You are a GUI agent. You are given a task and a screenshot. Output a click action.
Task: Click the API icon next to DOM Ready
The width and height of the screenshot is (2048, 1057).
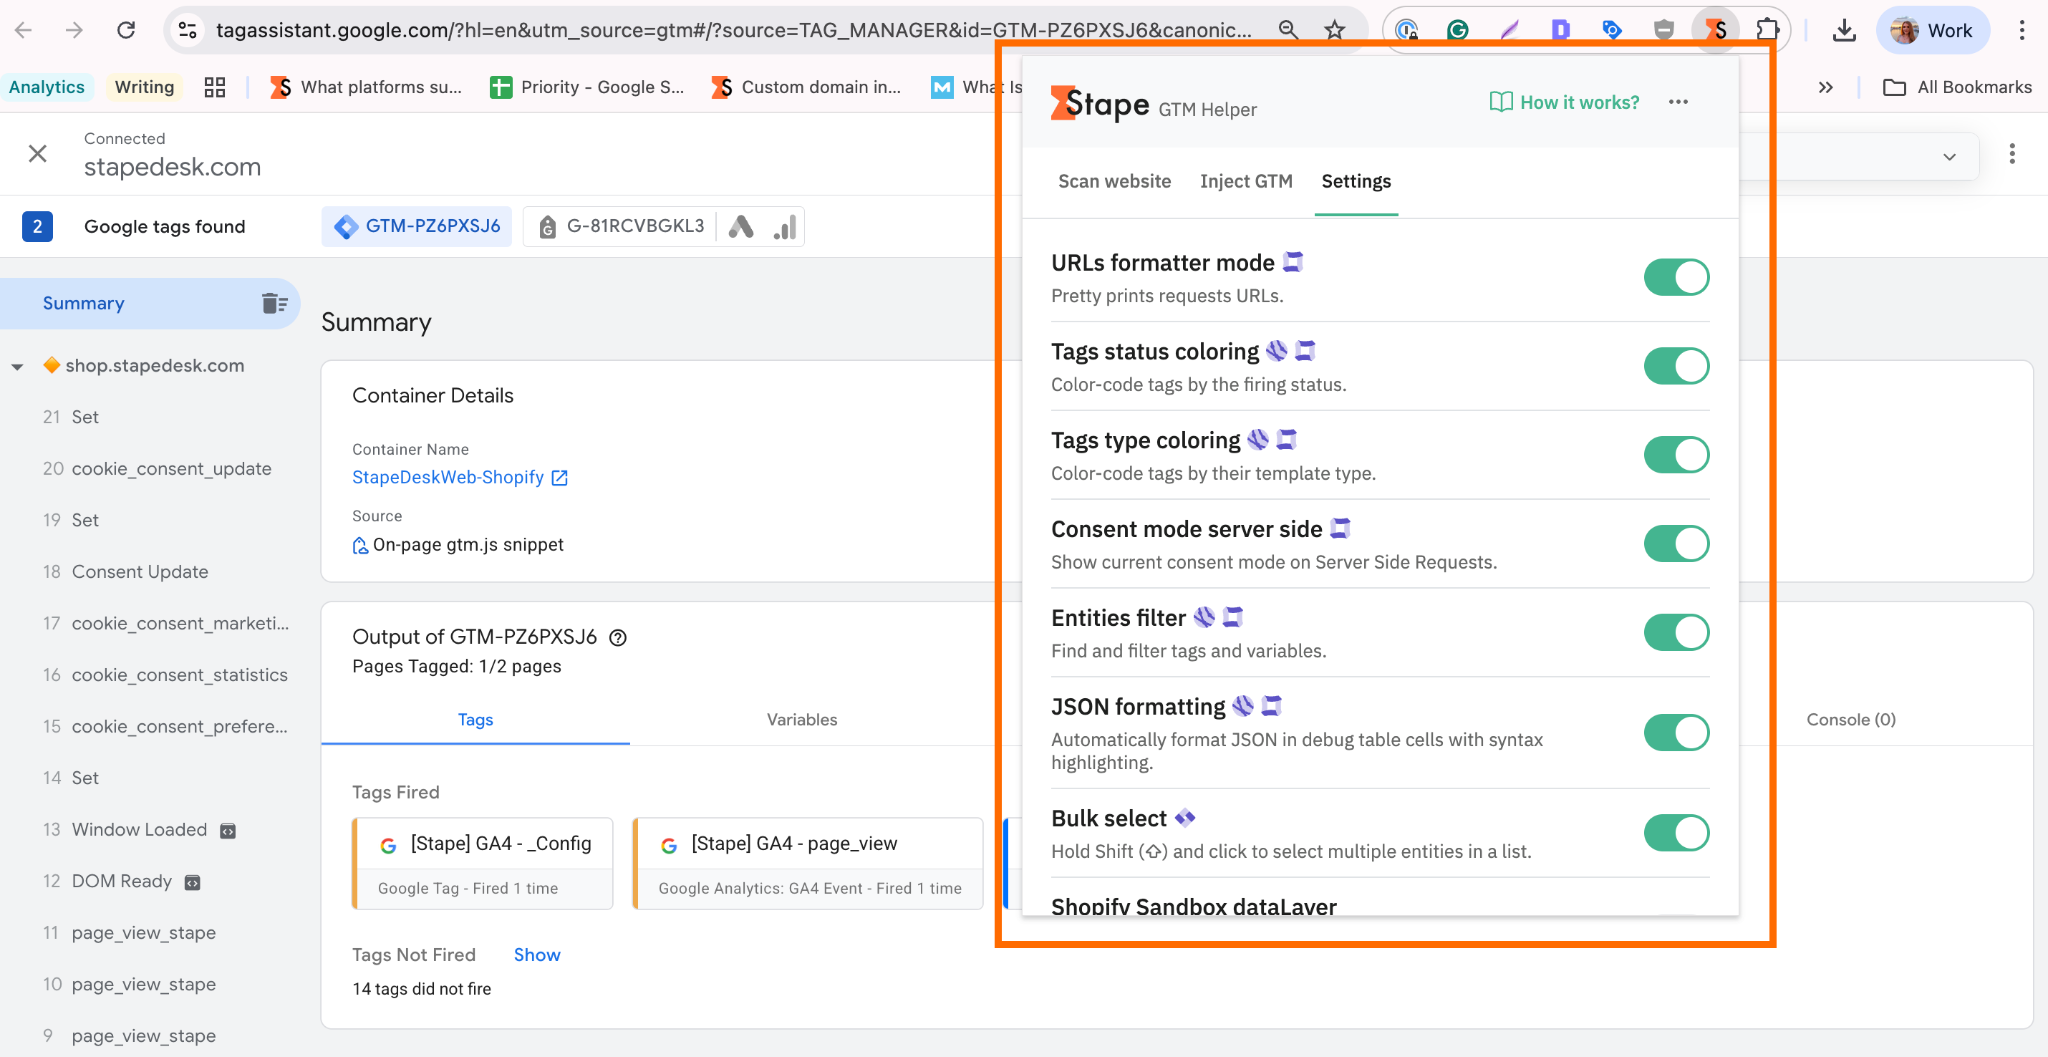point(193,882)
